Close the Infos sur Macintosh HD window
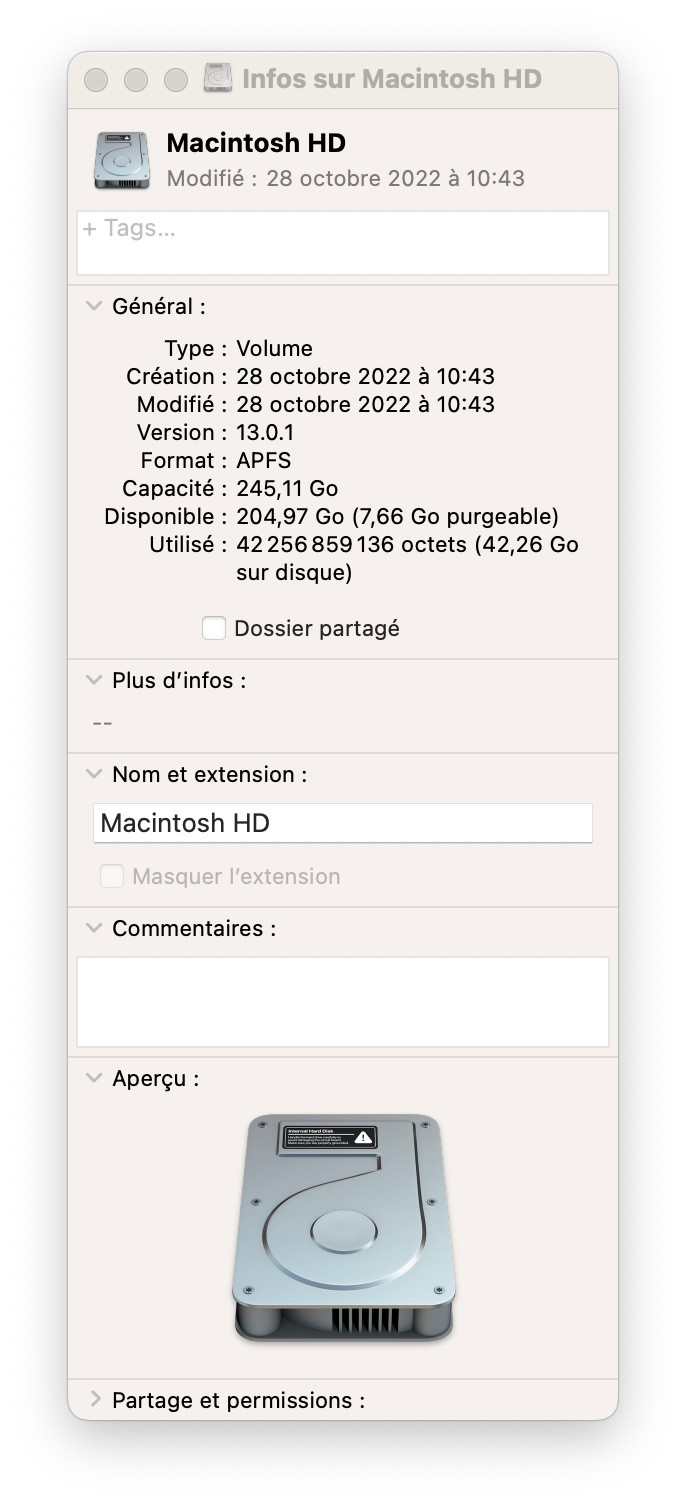Viewport: 686px width, 1504px height. [96, 79]
